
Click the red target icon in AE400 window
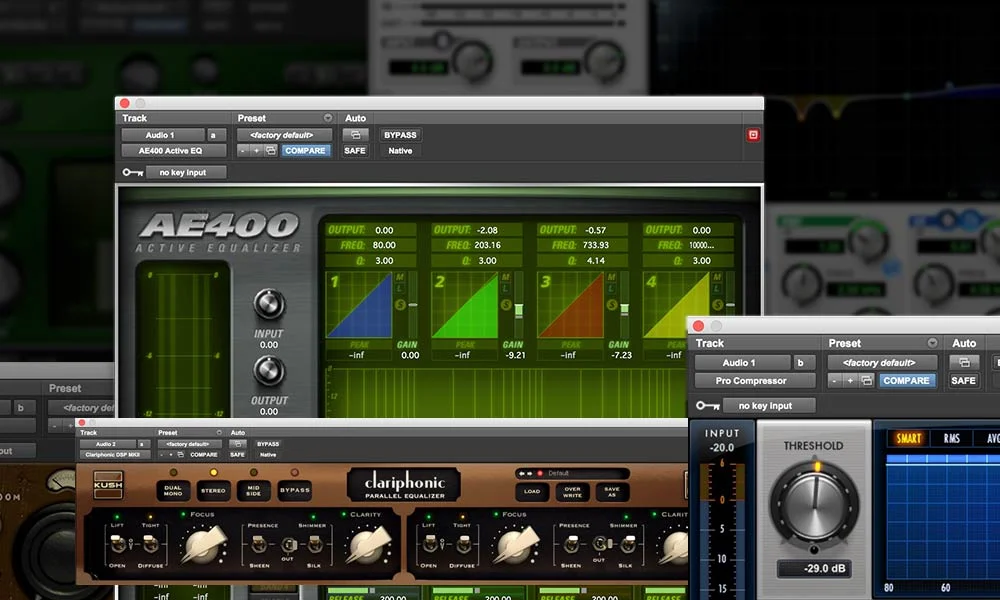753,135
